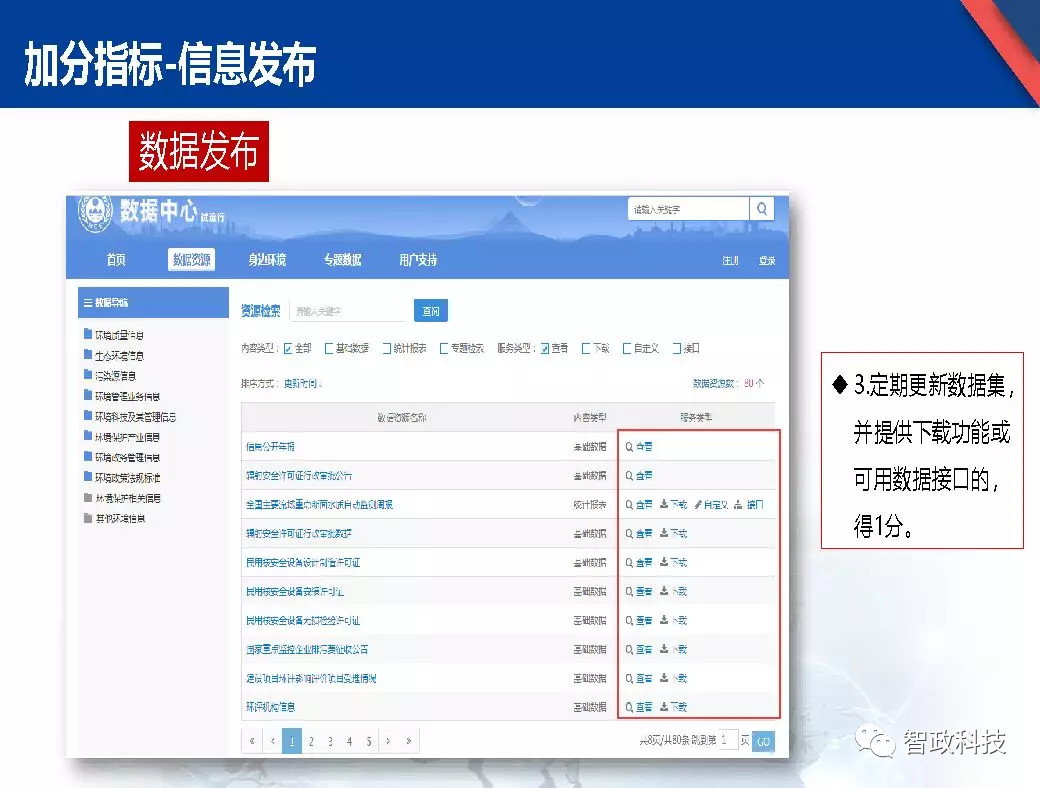Uncheck the 全部 content type checkbox
The width and height of the screenshot is (1040, 788).
[288, 348]
